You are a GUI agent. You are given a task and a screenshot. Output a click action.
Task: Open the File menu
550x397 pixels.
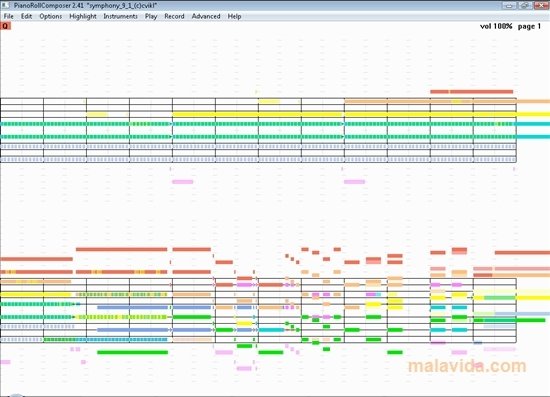click(8, 16)
